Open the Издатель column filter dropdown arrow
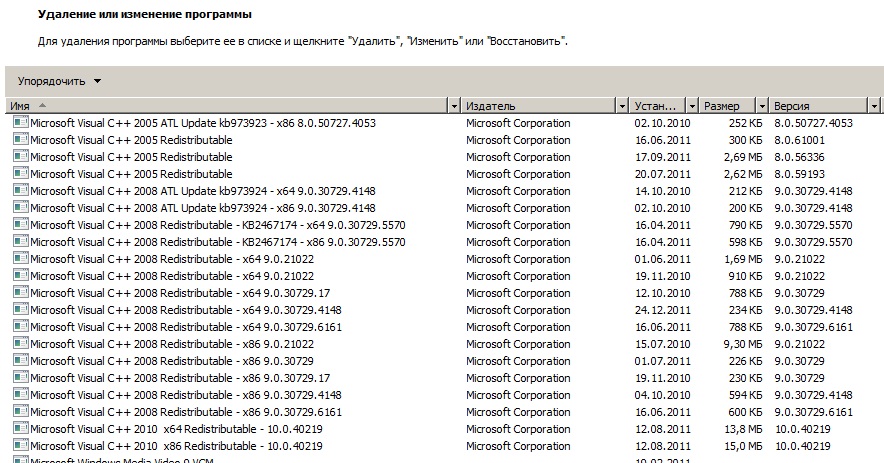 (x=622, y=105)
